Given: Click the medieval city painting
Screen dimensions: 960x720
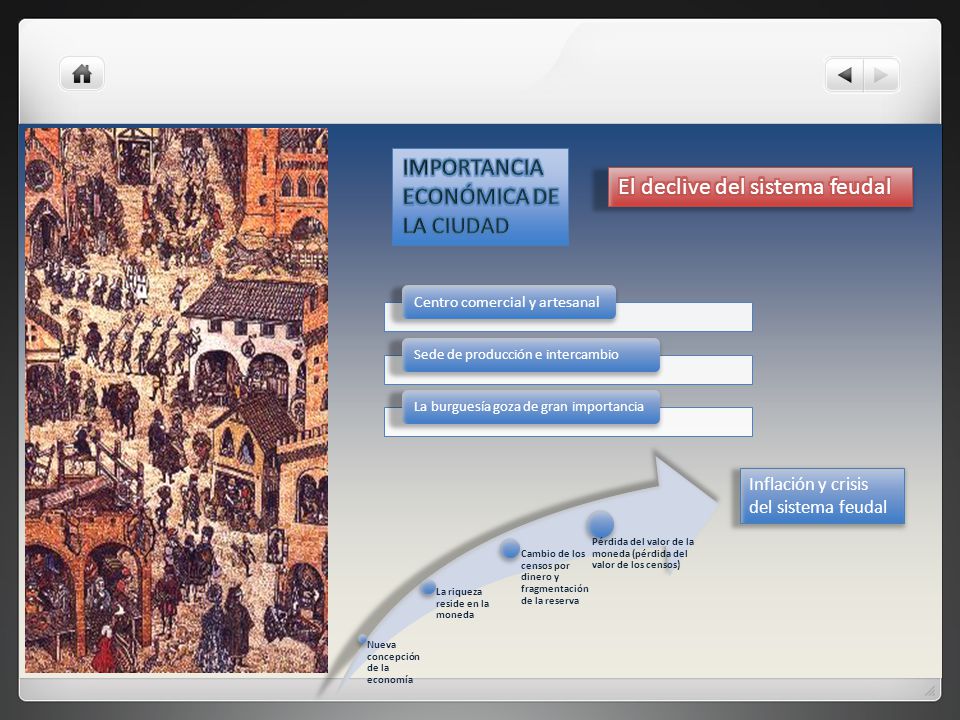Looking at the screenshot, I should pyautogui.click(x=176, y=400).
